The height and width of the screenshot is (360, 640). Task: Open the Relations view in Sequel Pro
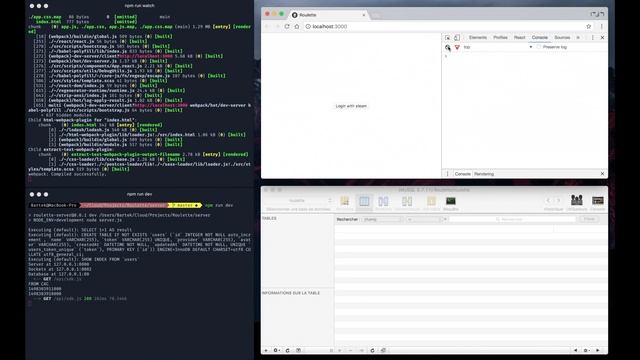383,202
